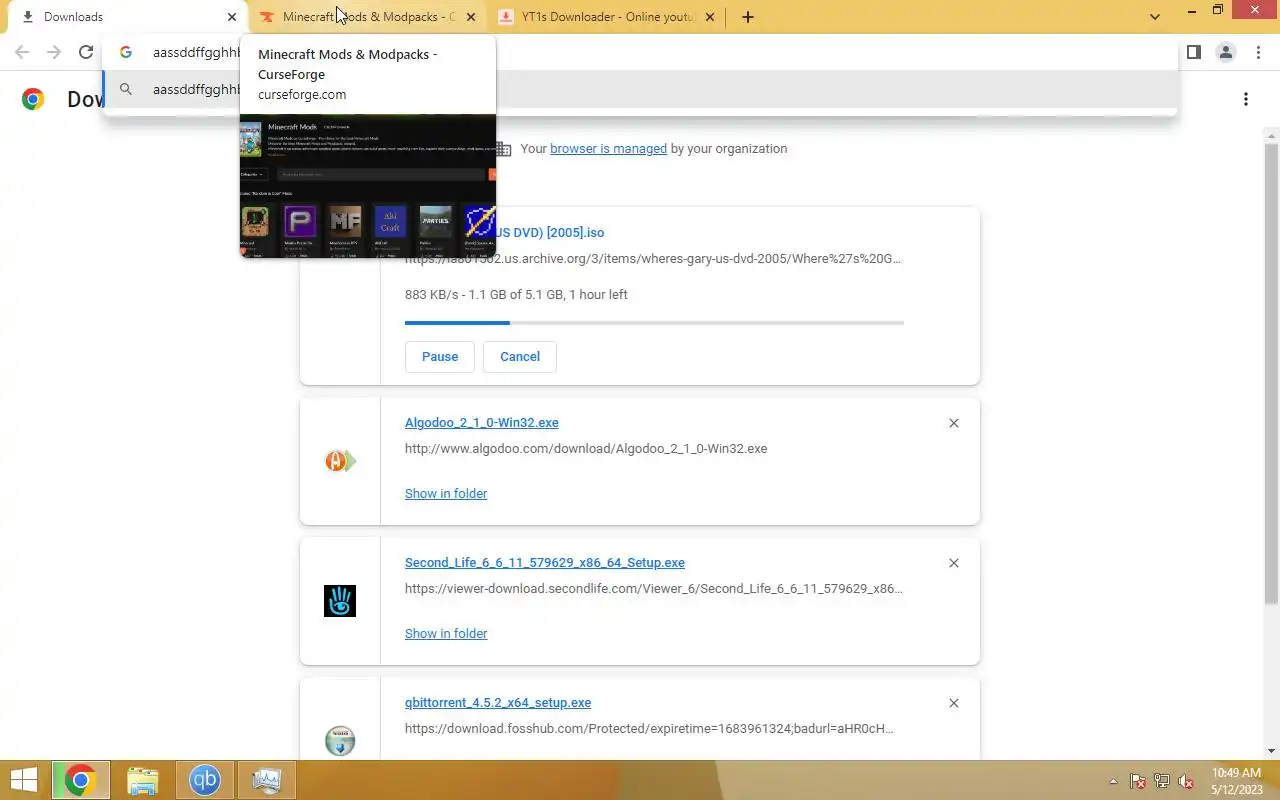
Task: Open the monitor app in the taskbar
Action: pos(267,780)
